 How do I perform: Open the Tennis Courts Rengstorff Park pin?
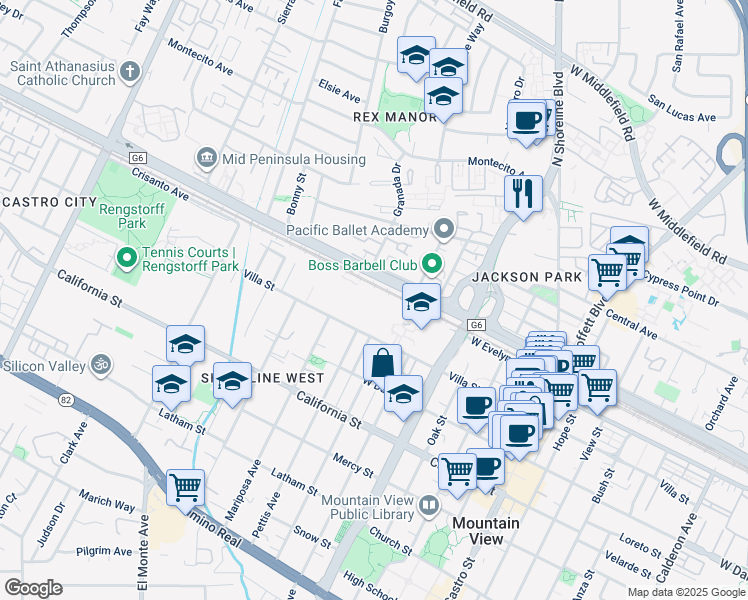point(127,258)
